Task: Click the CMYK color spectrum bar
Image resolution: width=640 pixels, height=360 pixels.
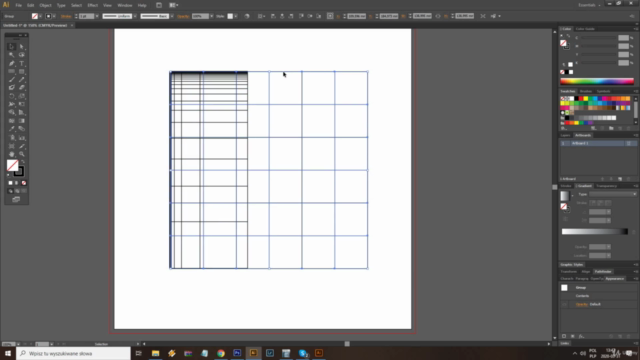Action: [x=597, y=81]
